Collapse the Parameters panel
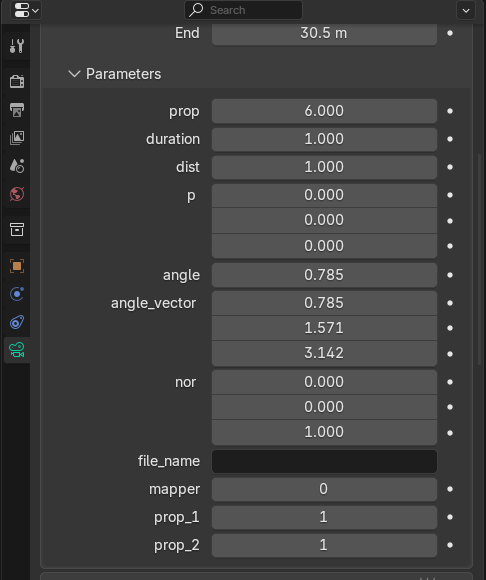486x580 pixels. [x=74, y=74]
